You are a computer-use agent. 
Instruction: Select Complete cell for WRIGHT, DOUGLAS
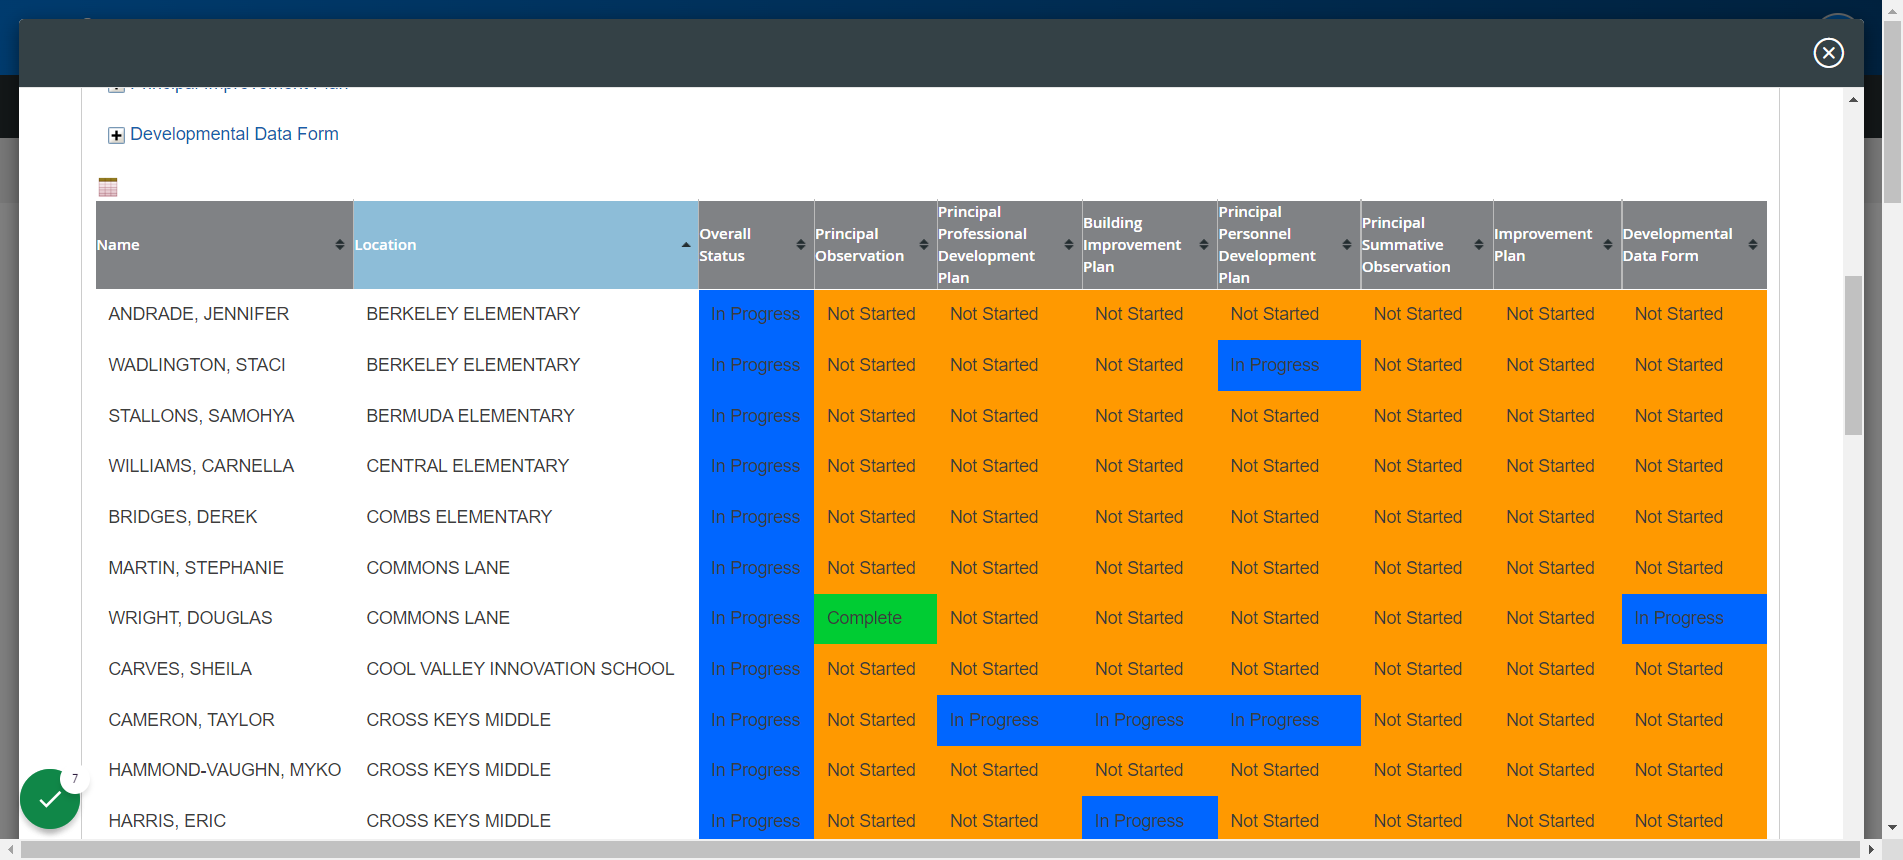pos(875,618)
